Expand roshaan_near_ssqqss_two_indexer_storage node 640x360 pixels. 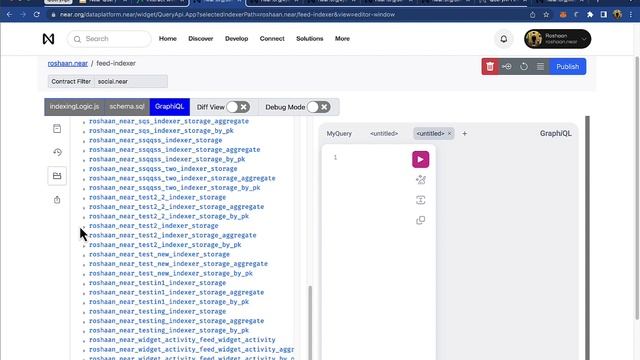pyautogui.click(x=84, y=170)
